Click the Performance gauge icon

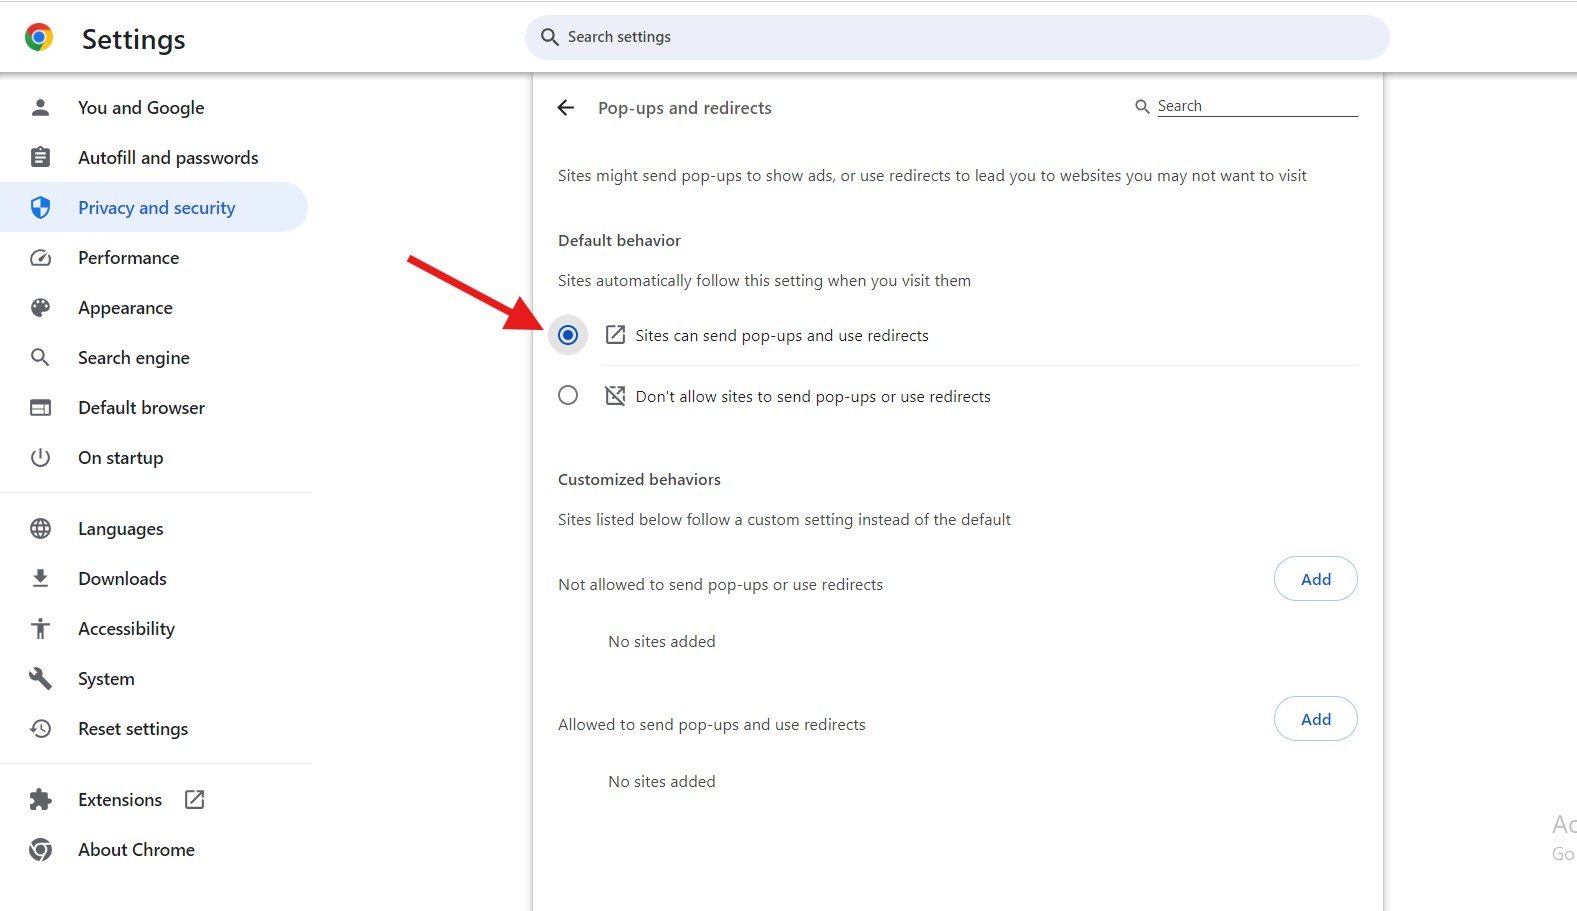coord(40,257)
